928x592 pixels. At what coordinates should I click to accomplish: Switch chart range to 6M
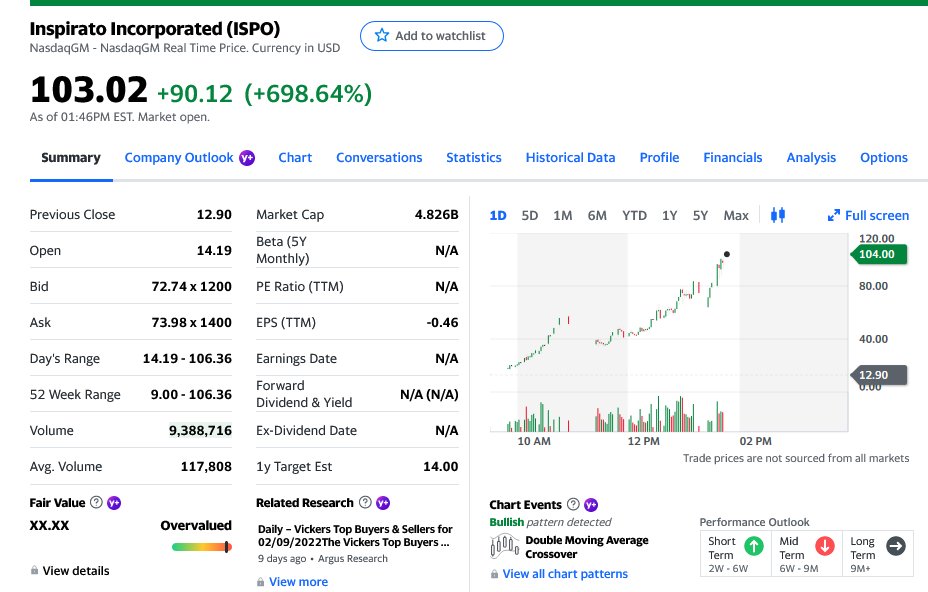(x=597, y=215)
